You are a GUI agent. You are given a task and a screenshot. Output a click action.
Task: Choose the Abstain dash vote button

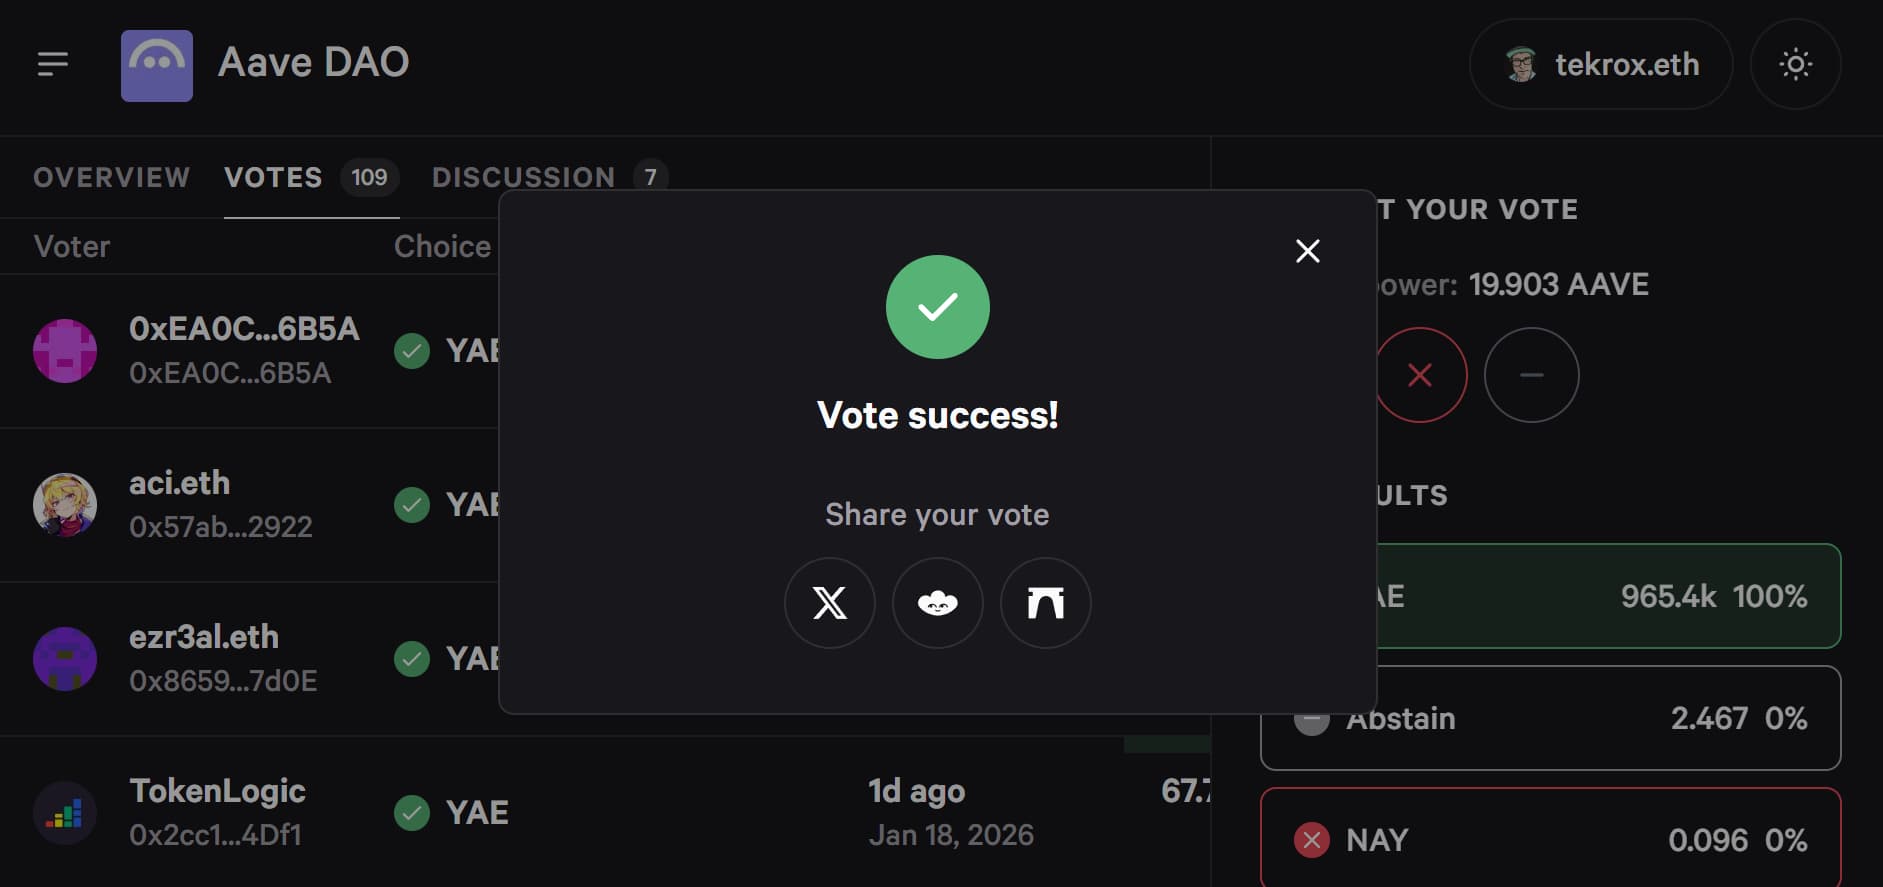[x=1531, y=375]
